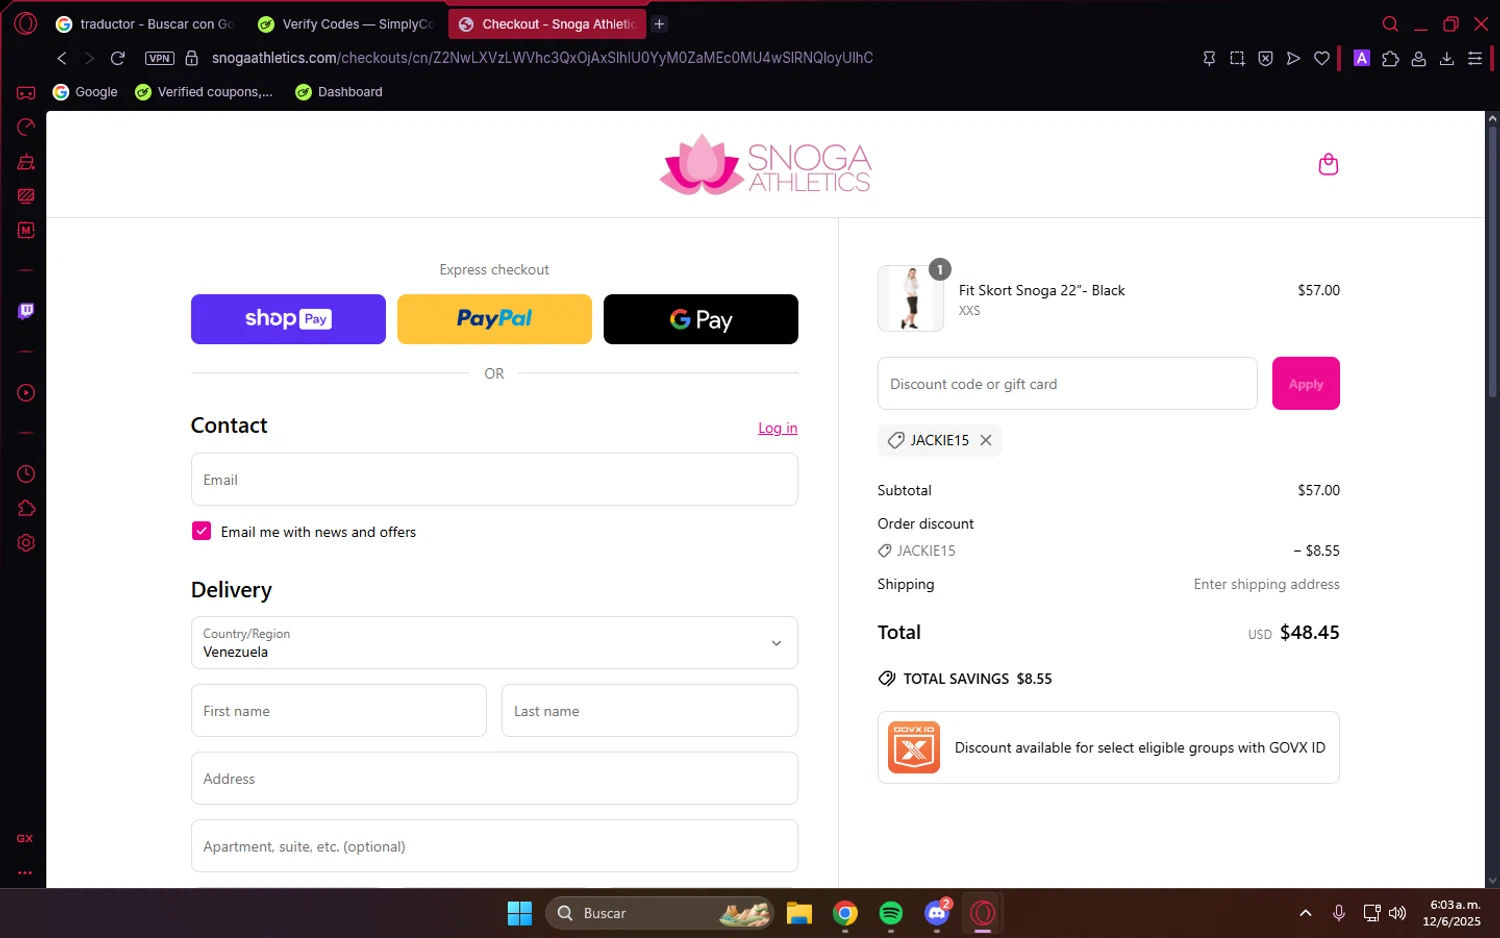Click the pink Apply discount button
The image size is (1500, 938).
[x=1306, y=384]
